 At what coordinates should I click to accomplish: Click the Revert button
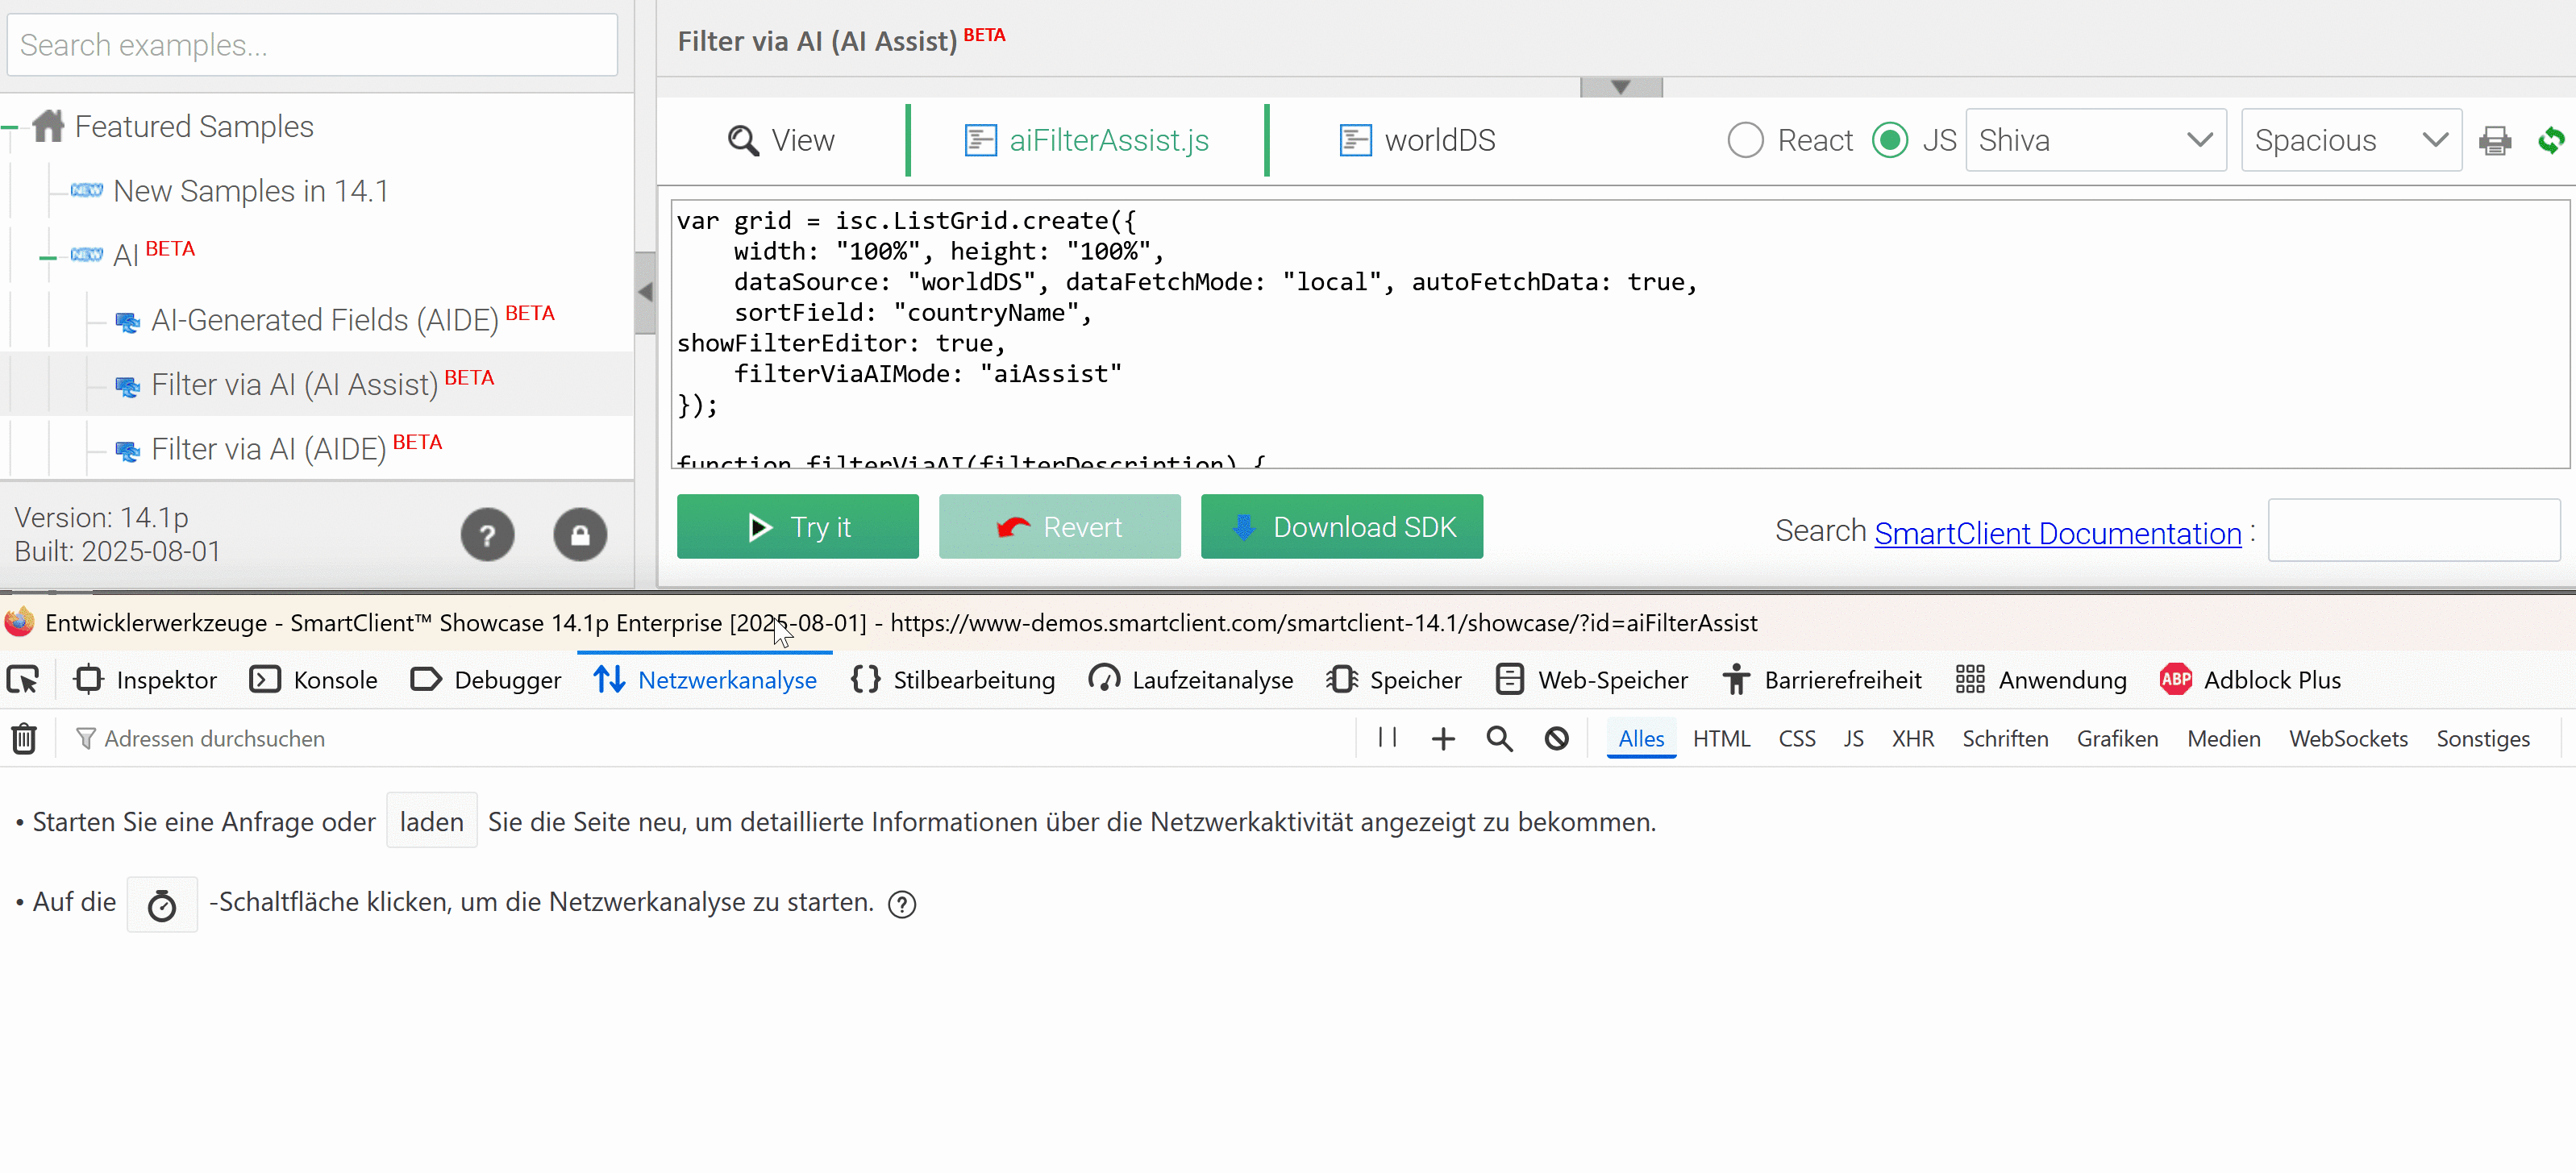(1059, 527)
